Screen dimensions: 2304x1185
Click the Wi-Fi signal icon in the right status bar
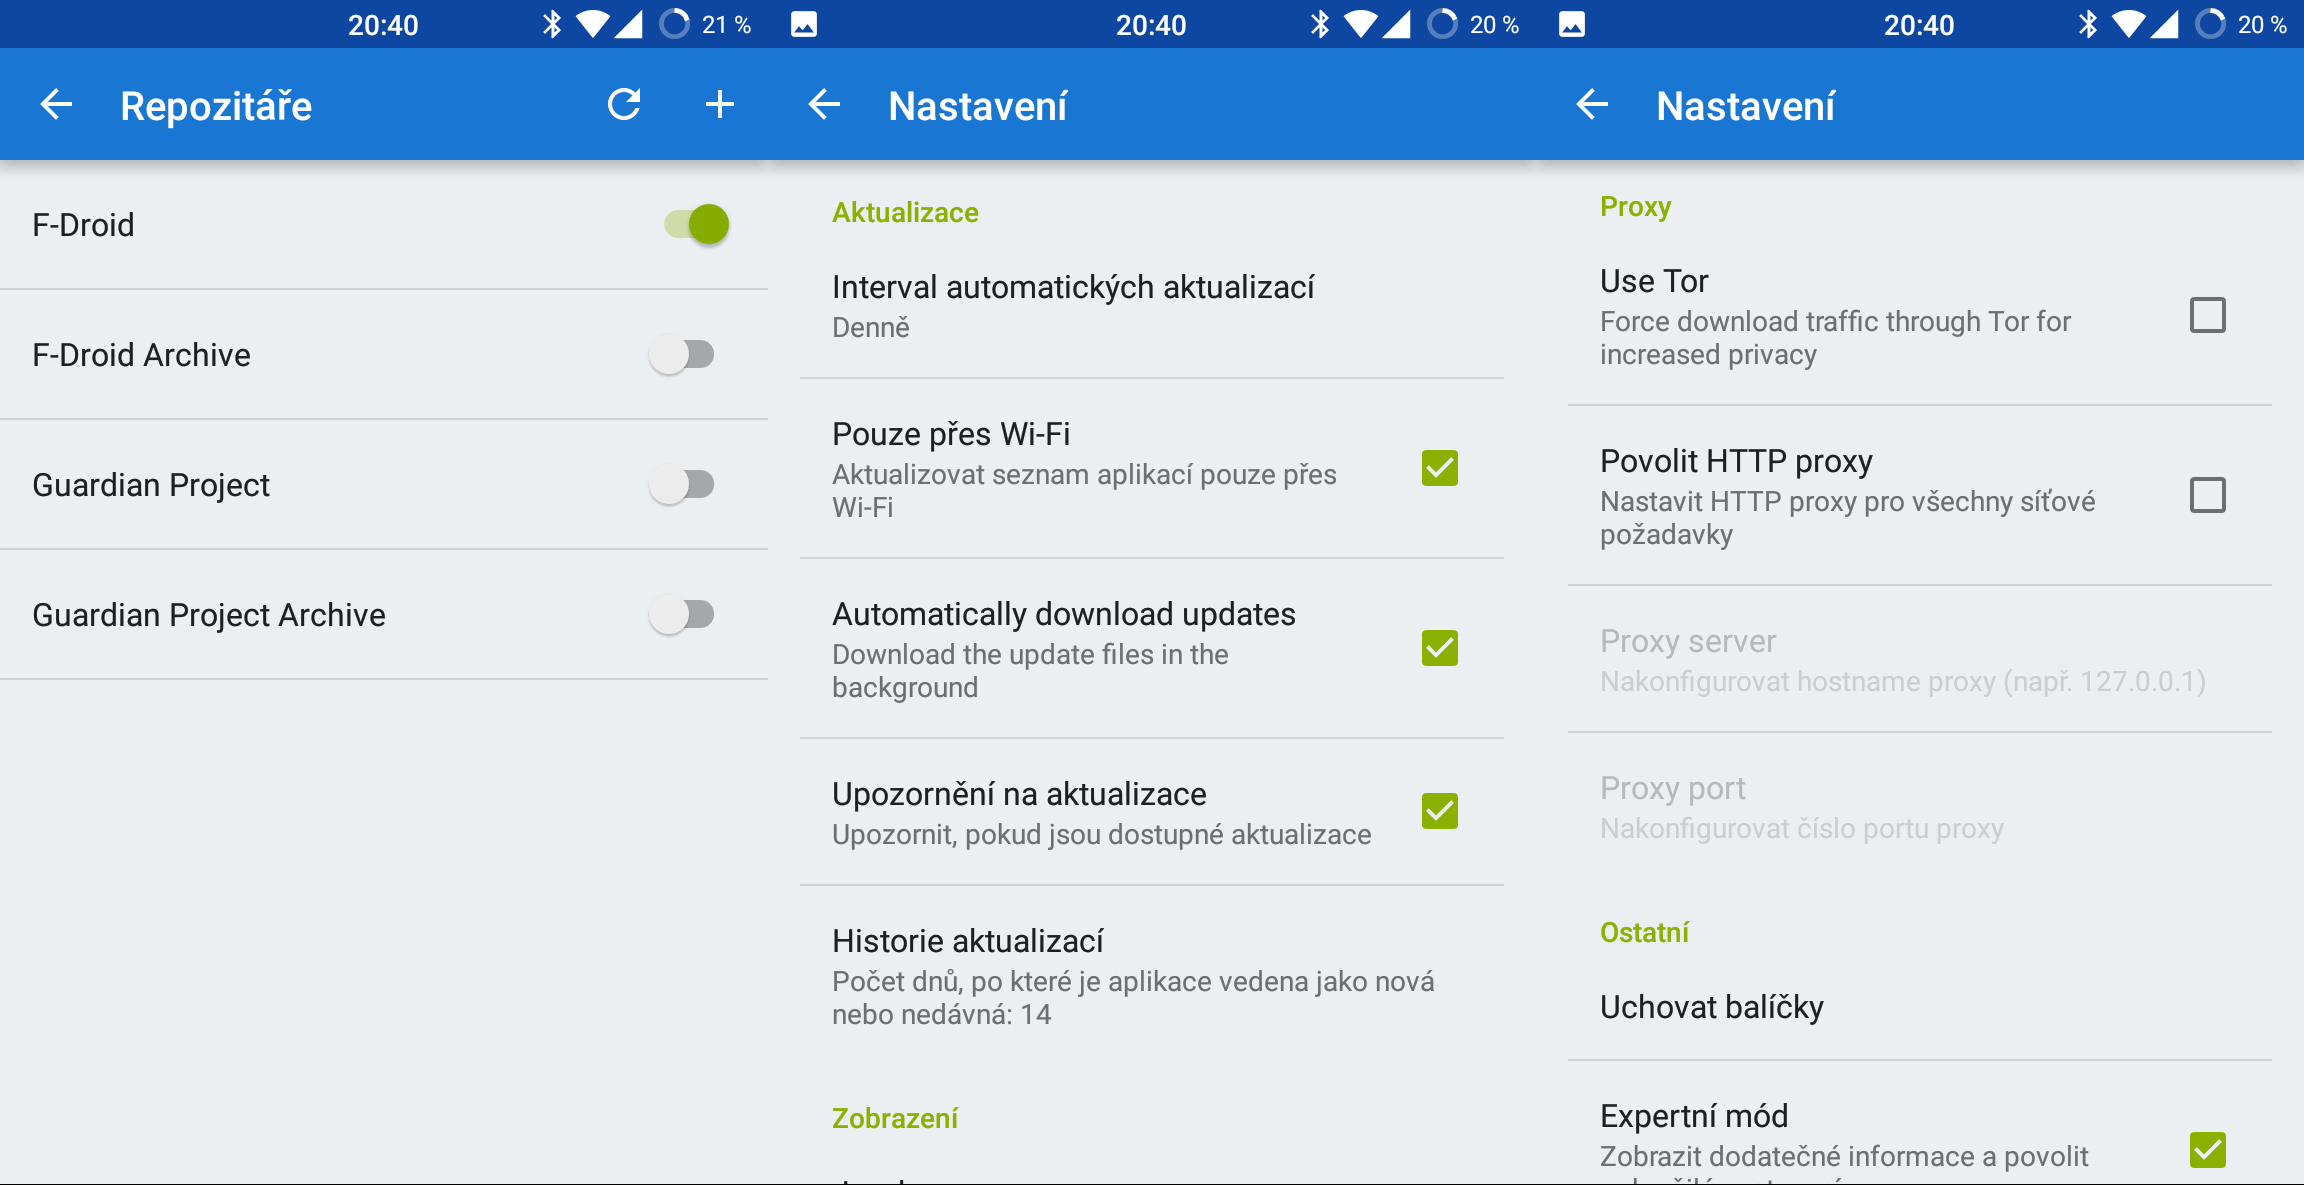(2128, 24)
